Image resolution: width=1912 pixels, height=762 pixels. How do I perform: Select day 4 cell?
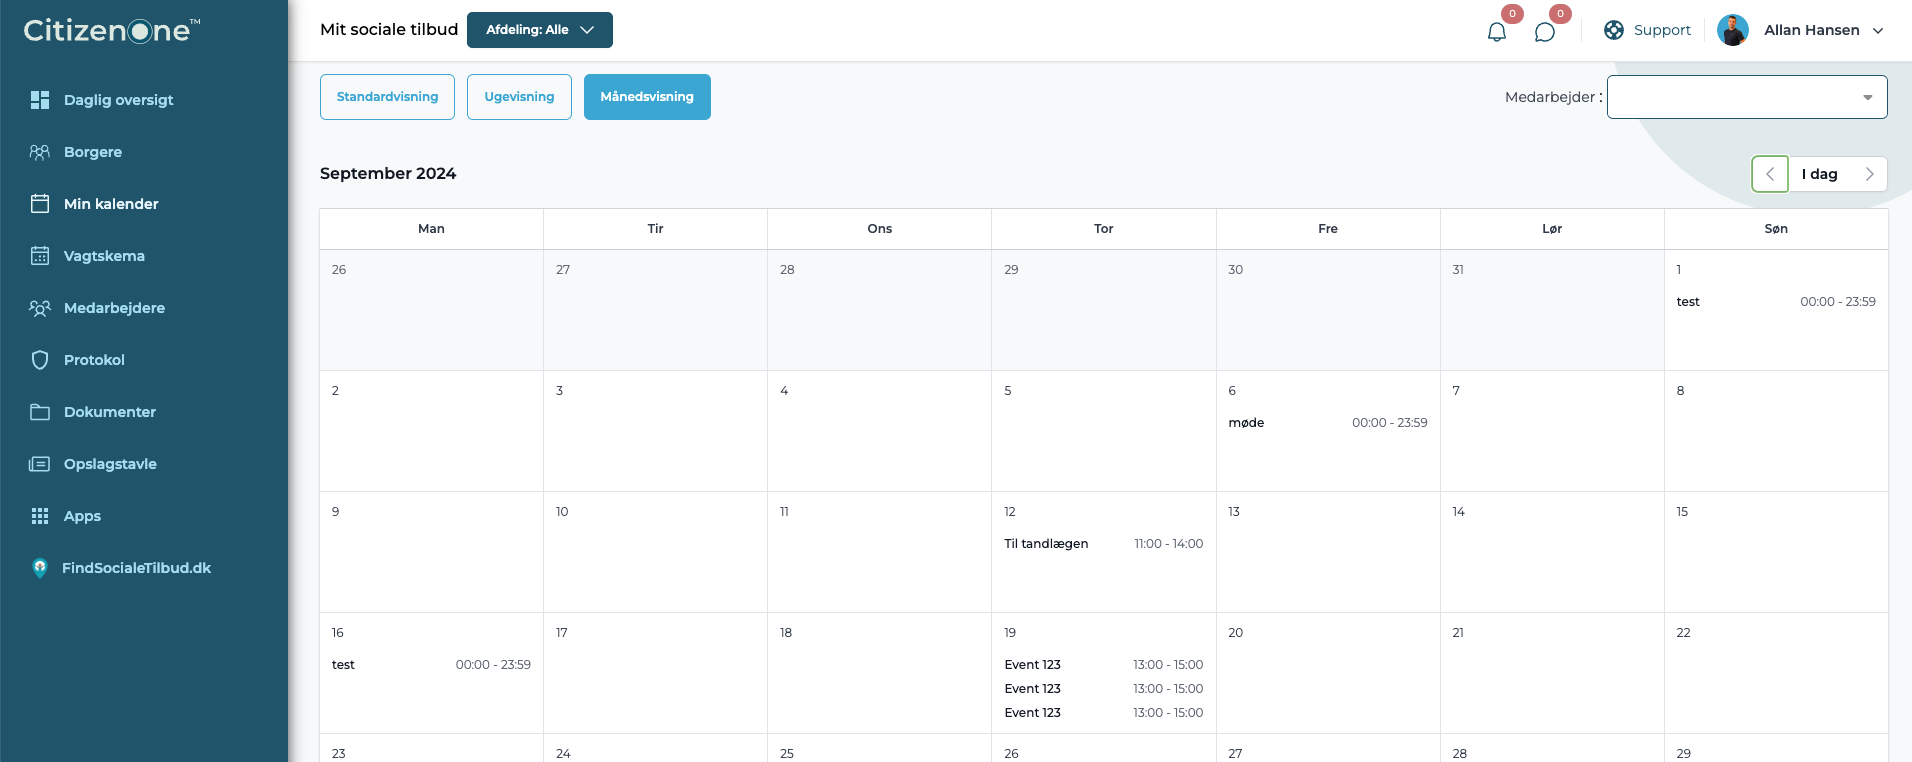pyautogui.click(x=879, y=431)
